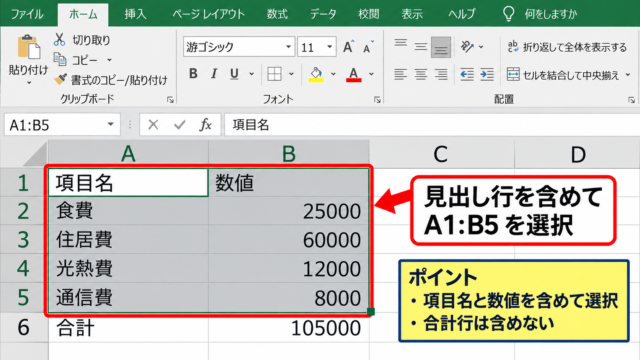Viewport: 640px width, 360px height.
Task: Open fill color dropdown arrow
Action: pos(333,74)
